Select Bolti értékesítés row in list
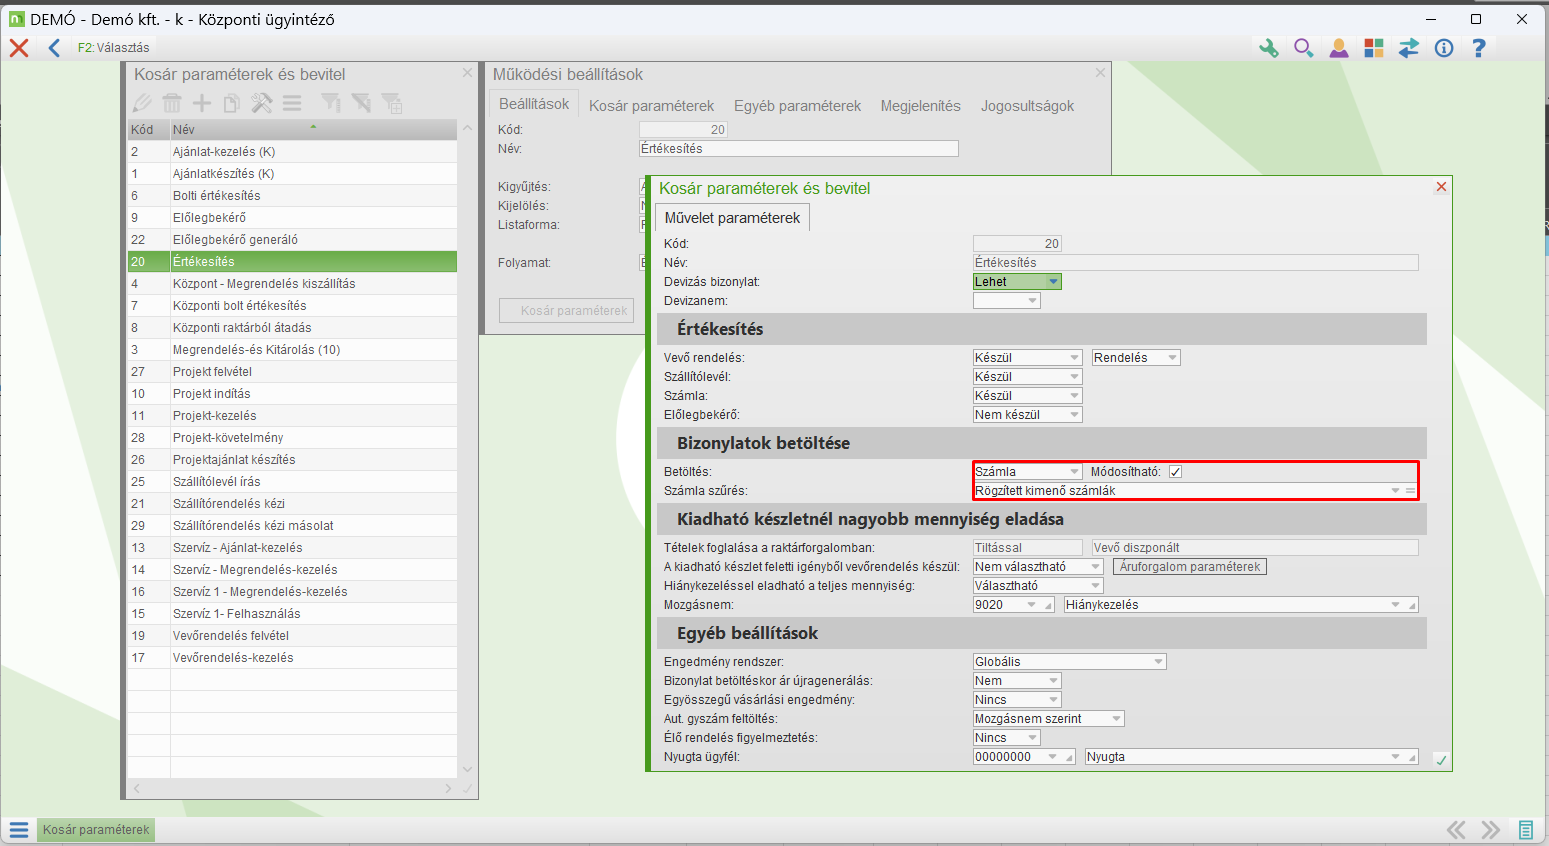The width and height of the screenshot is (1549, 846). [x=216, y=196]
